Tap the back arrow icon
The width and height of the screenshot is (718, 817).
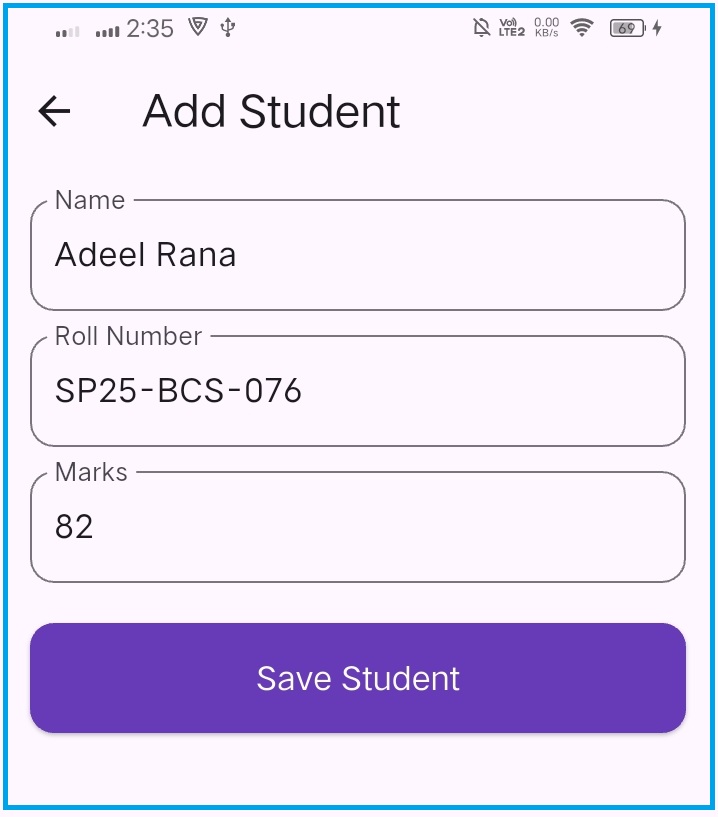tap(54, 111)
